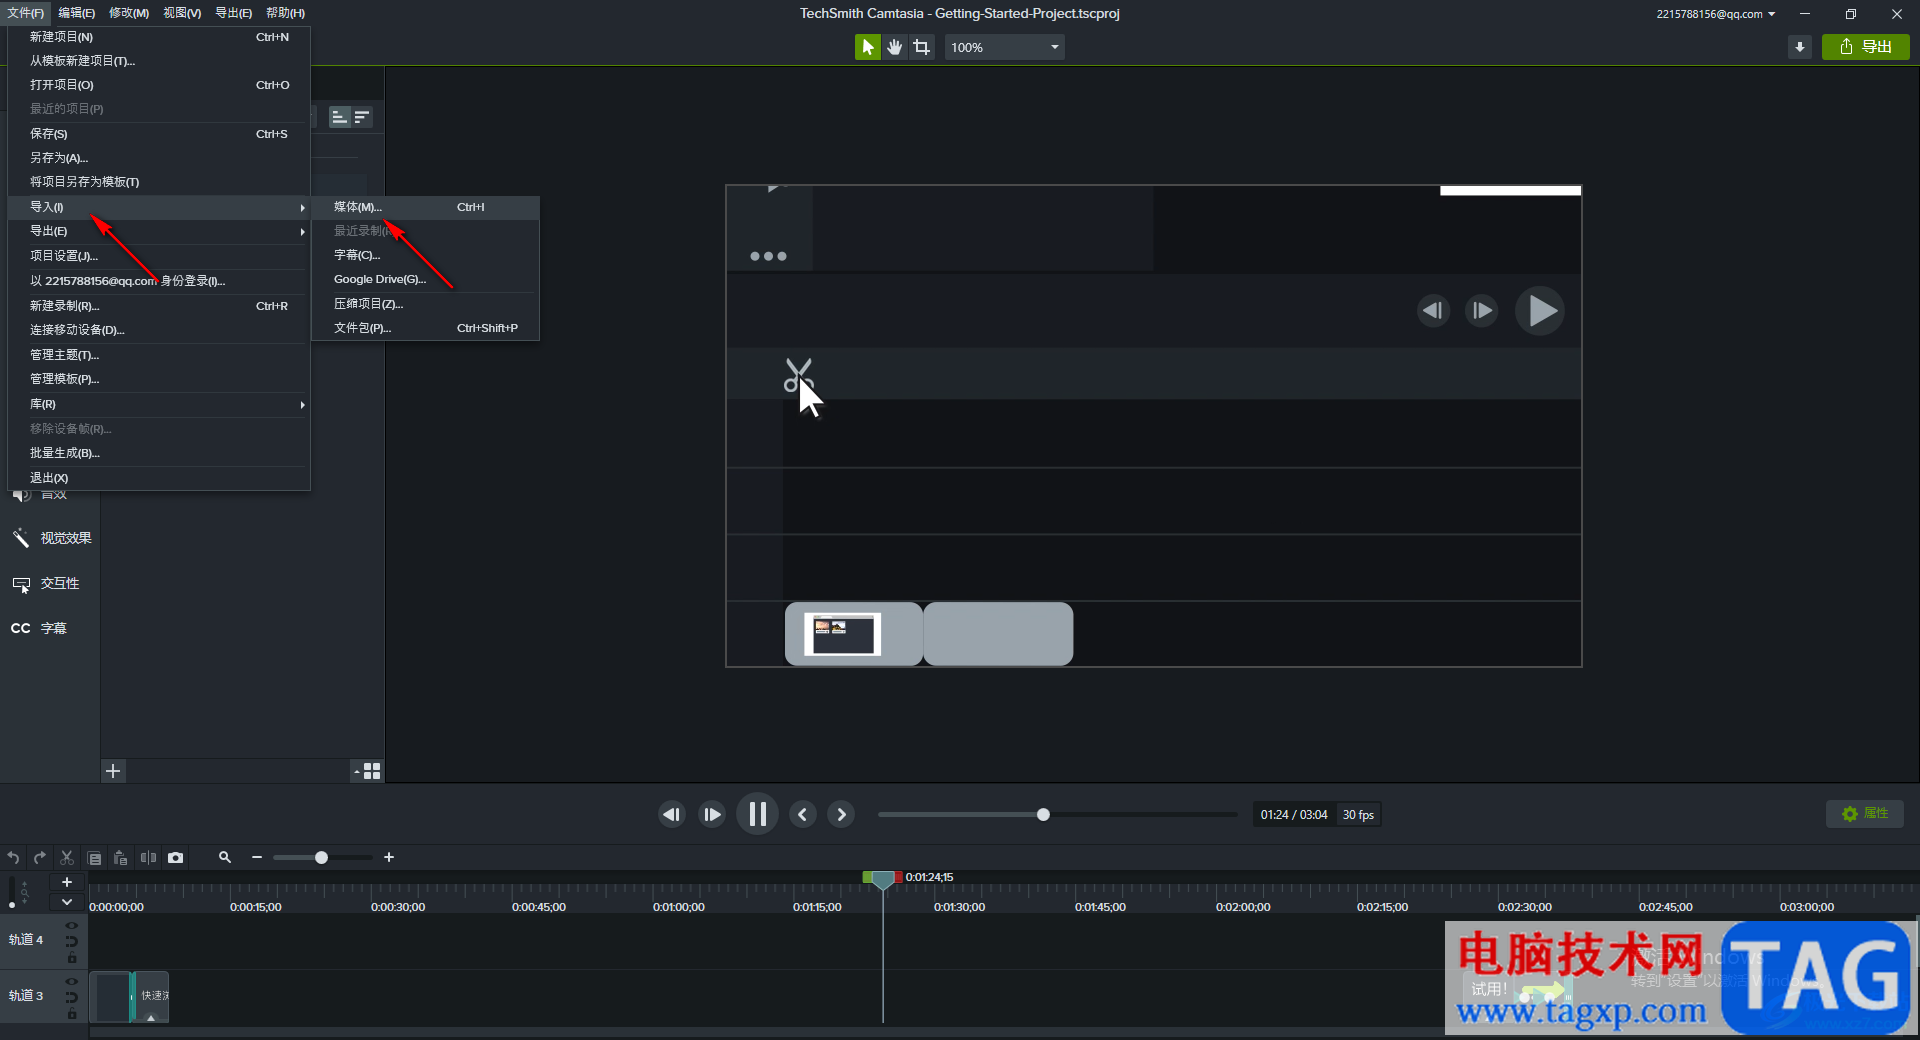Open the canvas zoom 100% dropdown
1920x1040 pixels.
coord(1004,47)
